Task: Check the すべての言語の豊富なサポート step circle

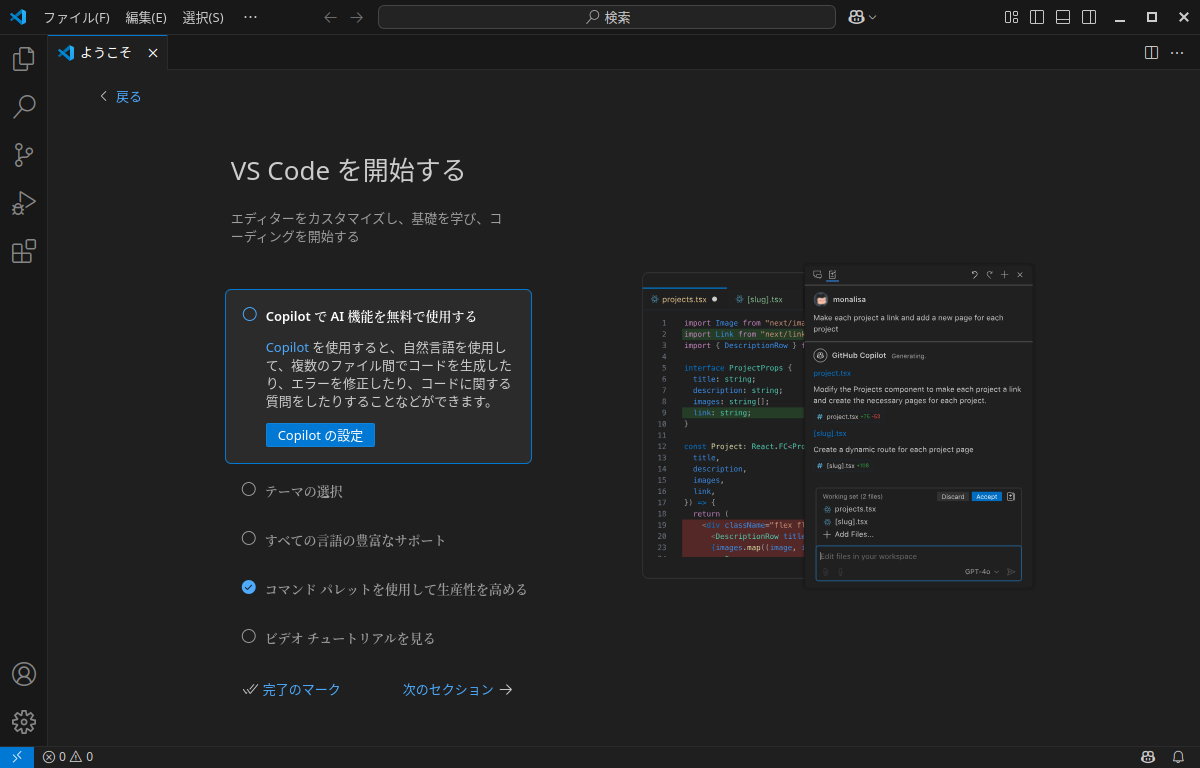Action: [249, 538]
